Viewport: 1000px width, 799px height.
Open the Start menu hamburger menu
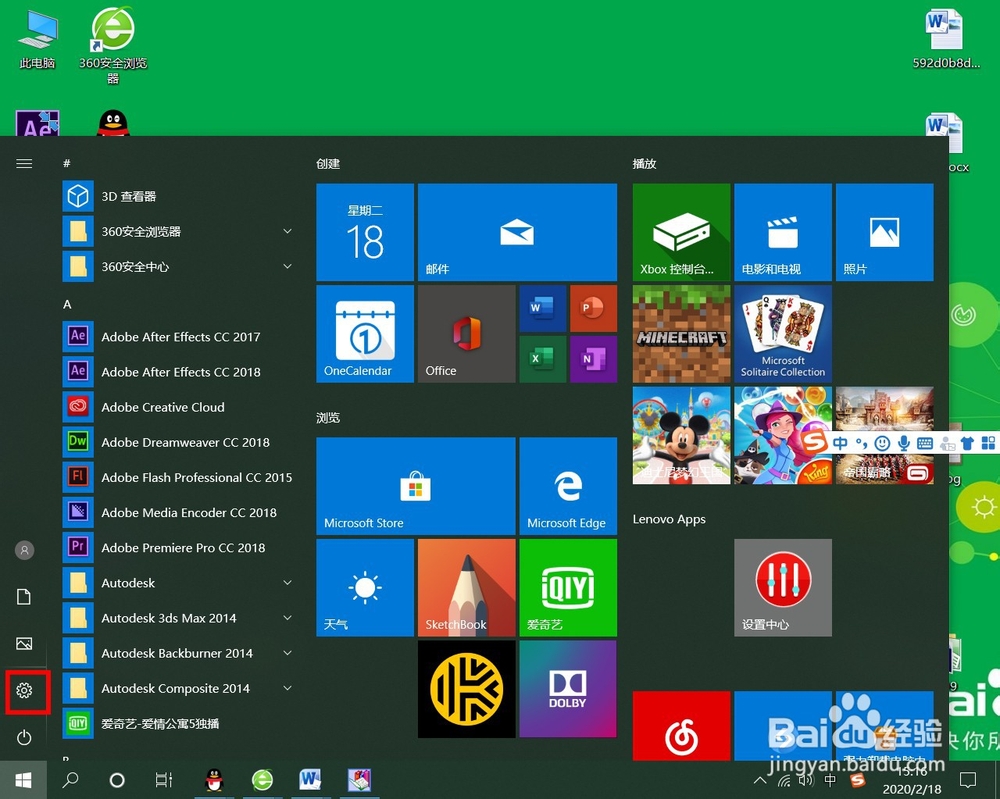coord(24,163)
